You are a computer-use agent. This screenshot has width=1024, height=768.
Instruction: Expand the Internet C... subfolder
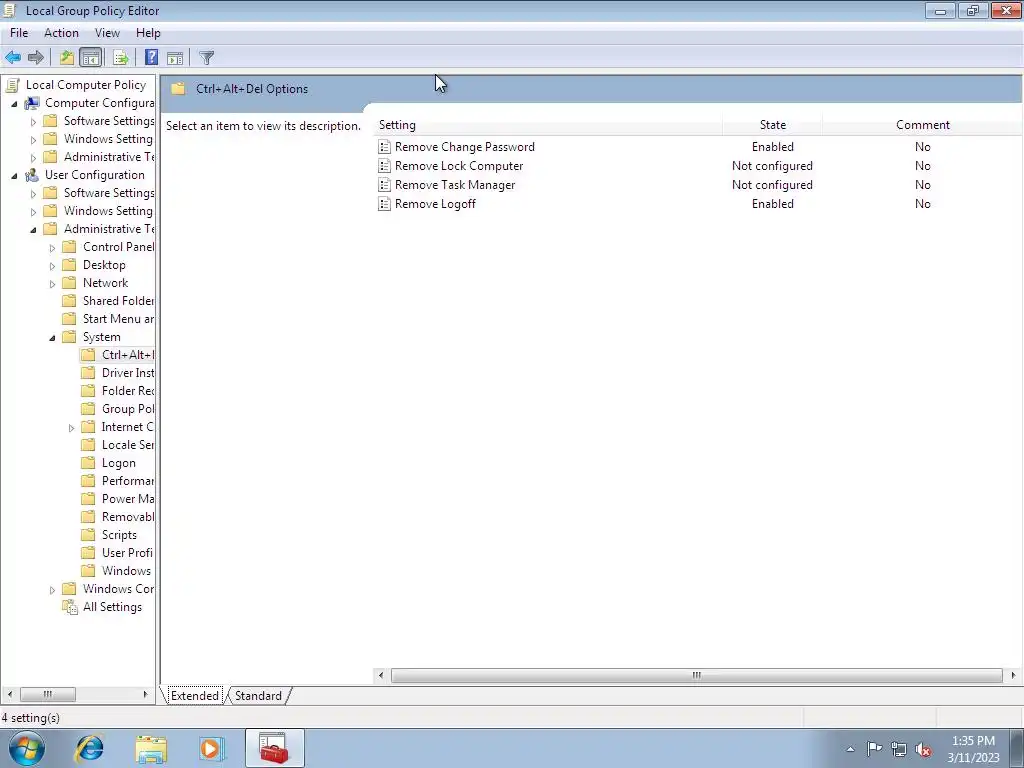click(71, 428)
